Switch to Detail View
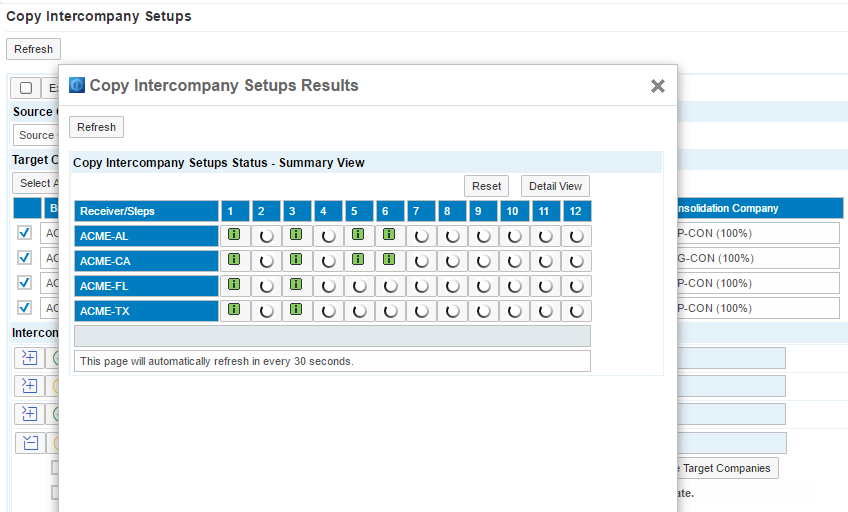The image size is (848, 512). (x=555, y=186)
